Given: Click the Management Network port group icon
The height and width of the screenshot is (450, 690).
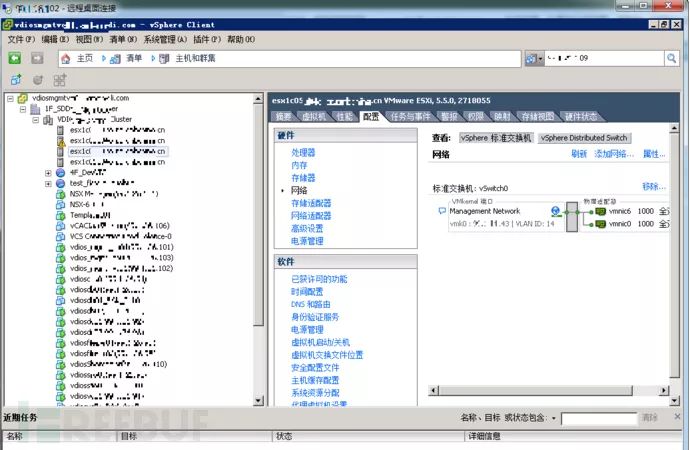Looking at the screenshot, I should [442, 211].
